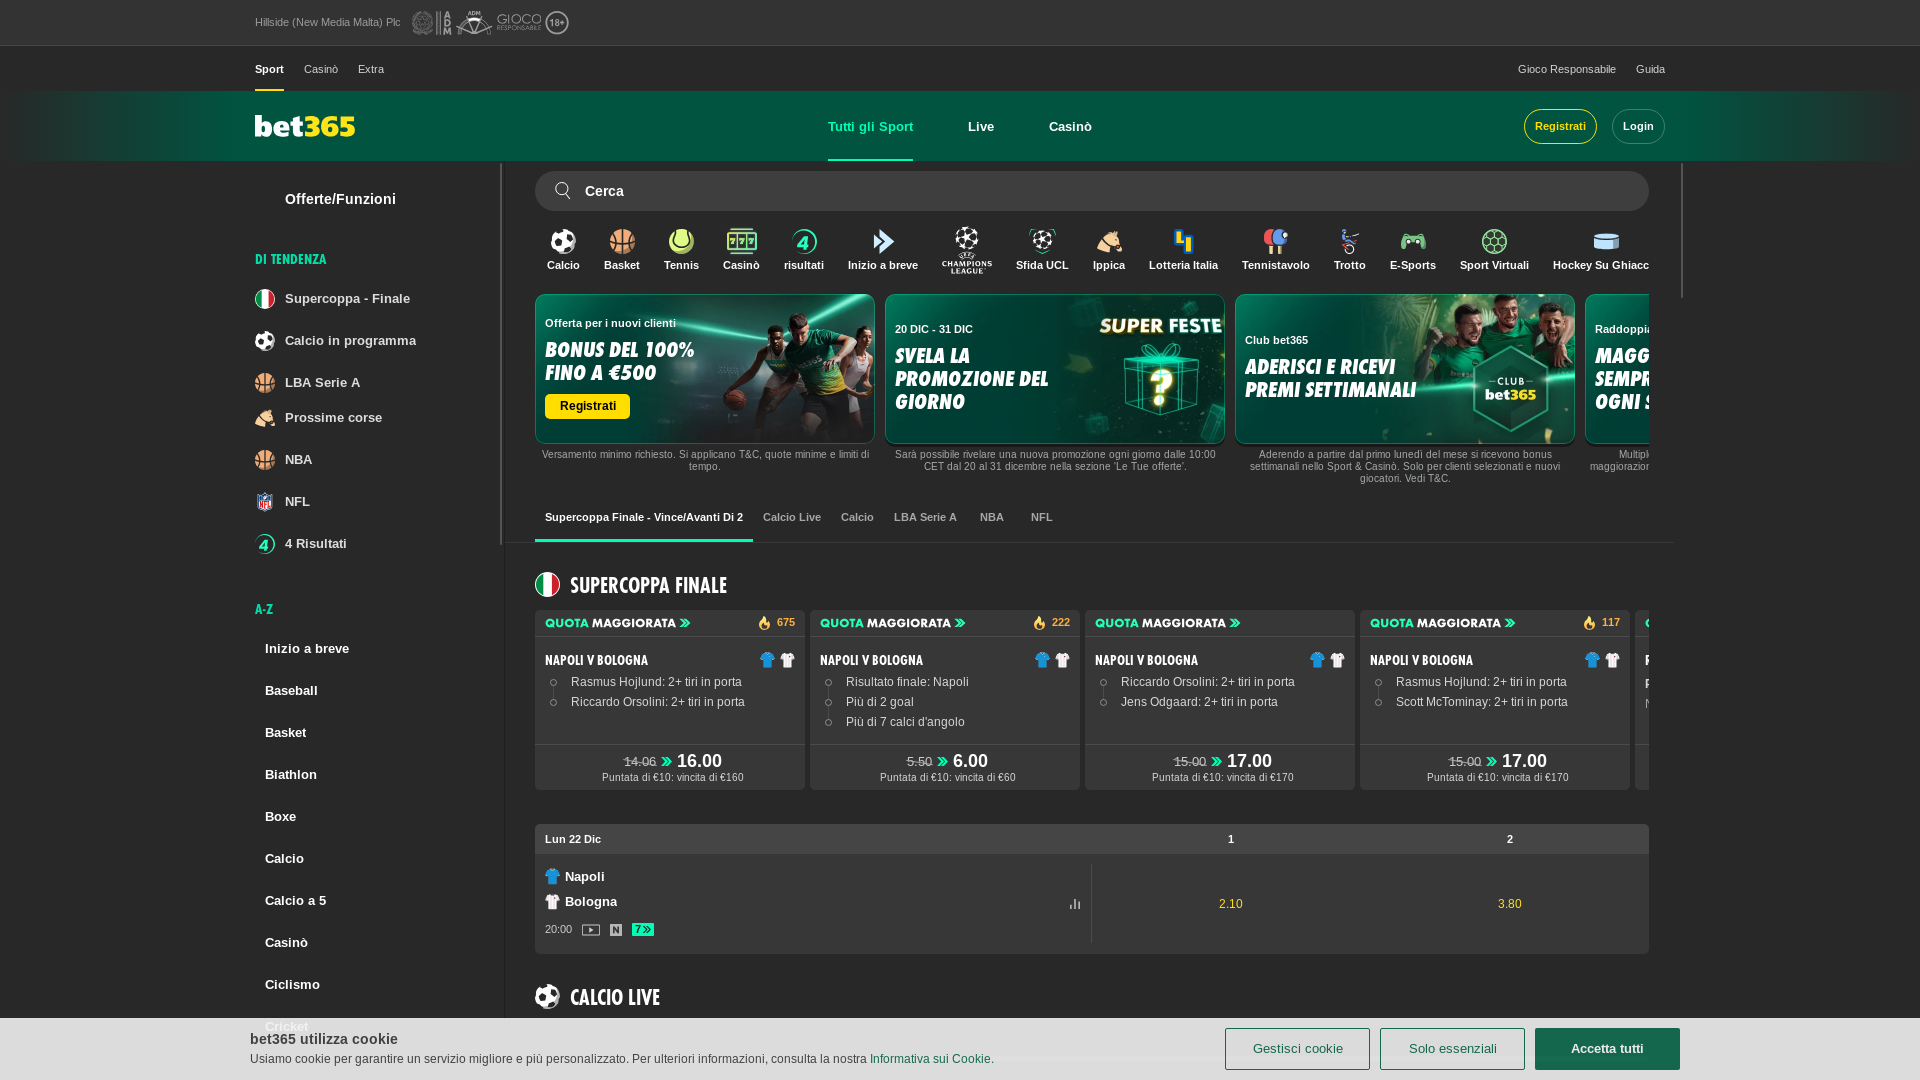Open Gioco Responsabile link
The height and width of the screenshot is (1080, 1920).
(x=1566, y=69)
